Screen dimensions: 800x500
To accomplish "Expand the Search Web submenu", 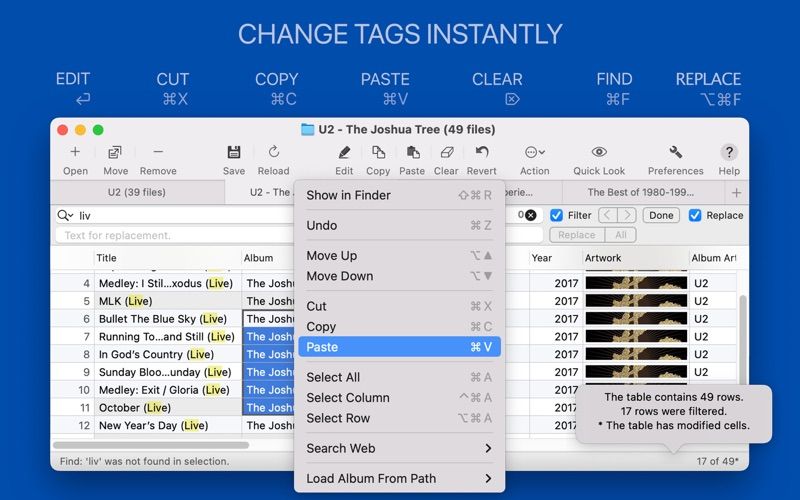I will [x=399, y=448].
